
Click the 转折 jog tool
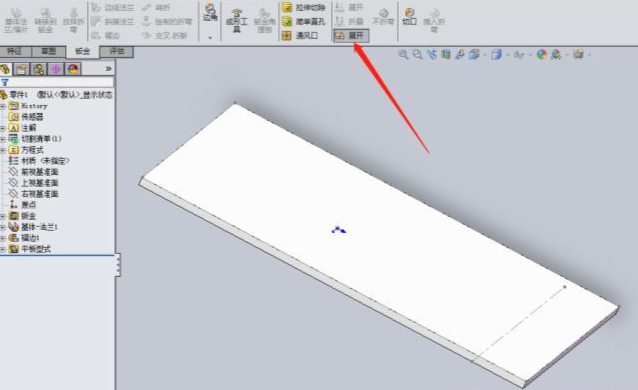pos(157,8)
